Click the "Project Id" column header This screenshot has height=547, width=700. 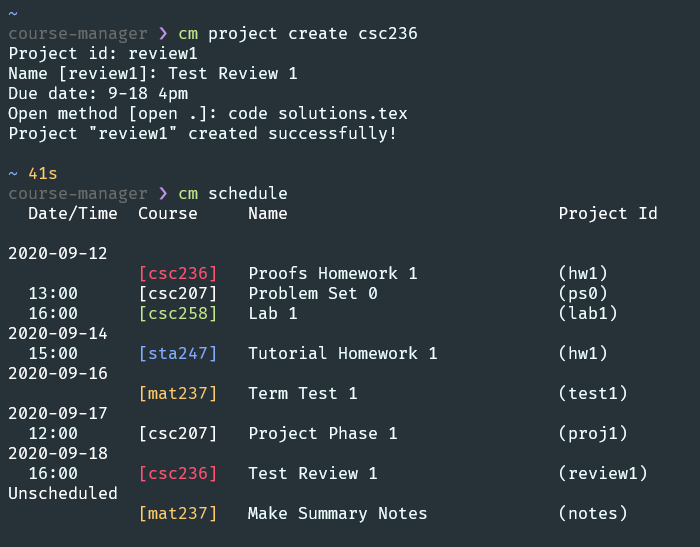(607, 213)
